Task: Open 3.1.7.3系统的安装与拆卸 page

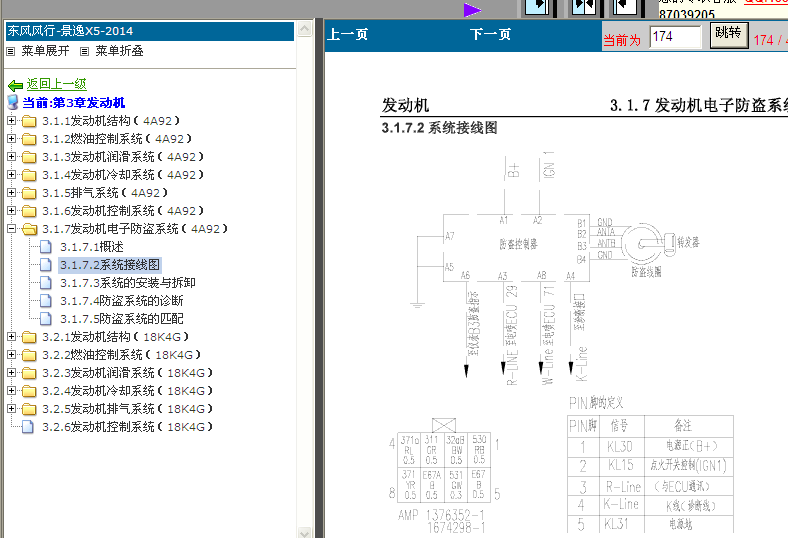Action: (128, 283)
